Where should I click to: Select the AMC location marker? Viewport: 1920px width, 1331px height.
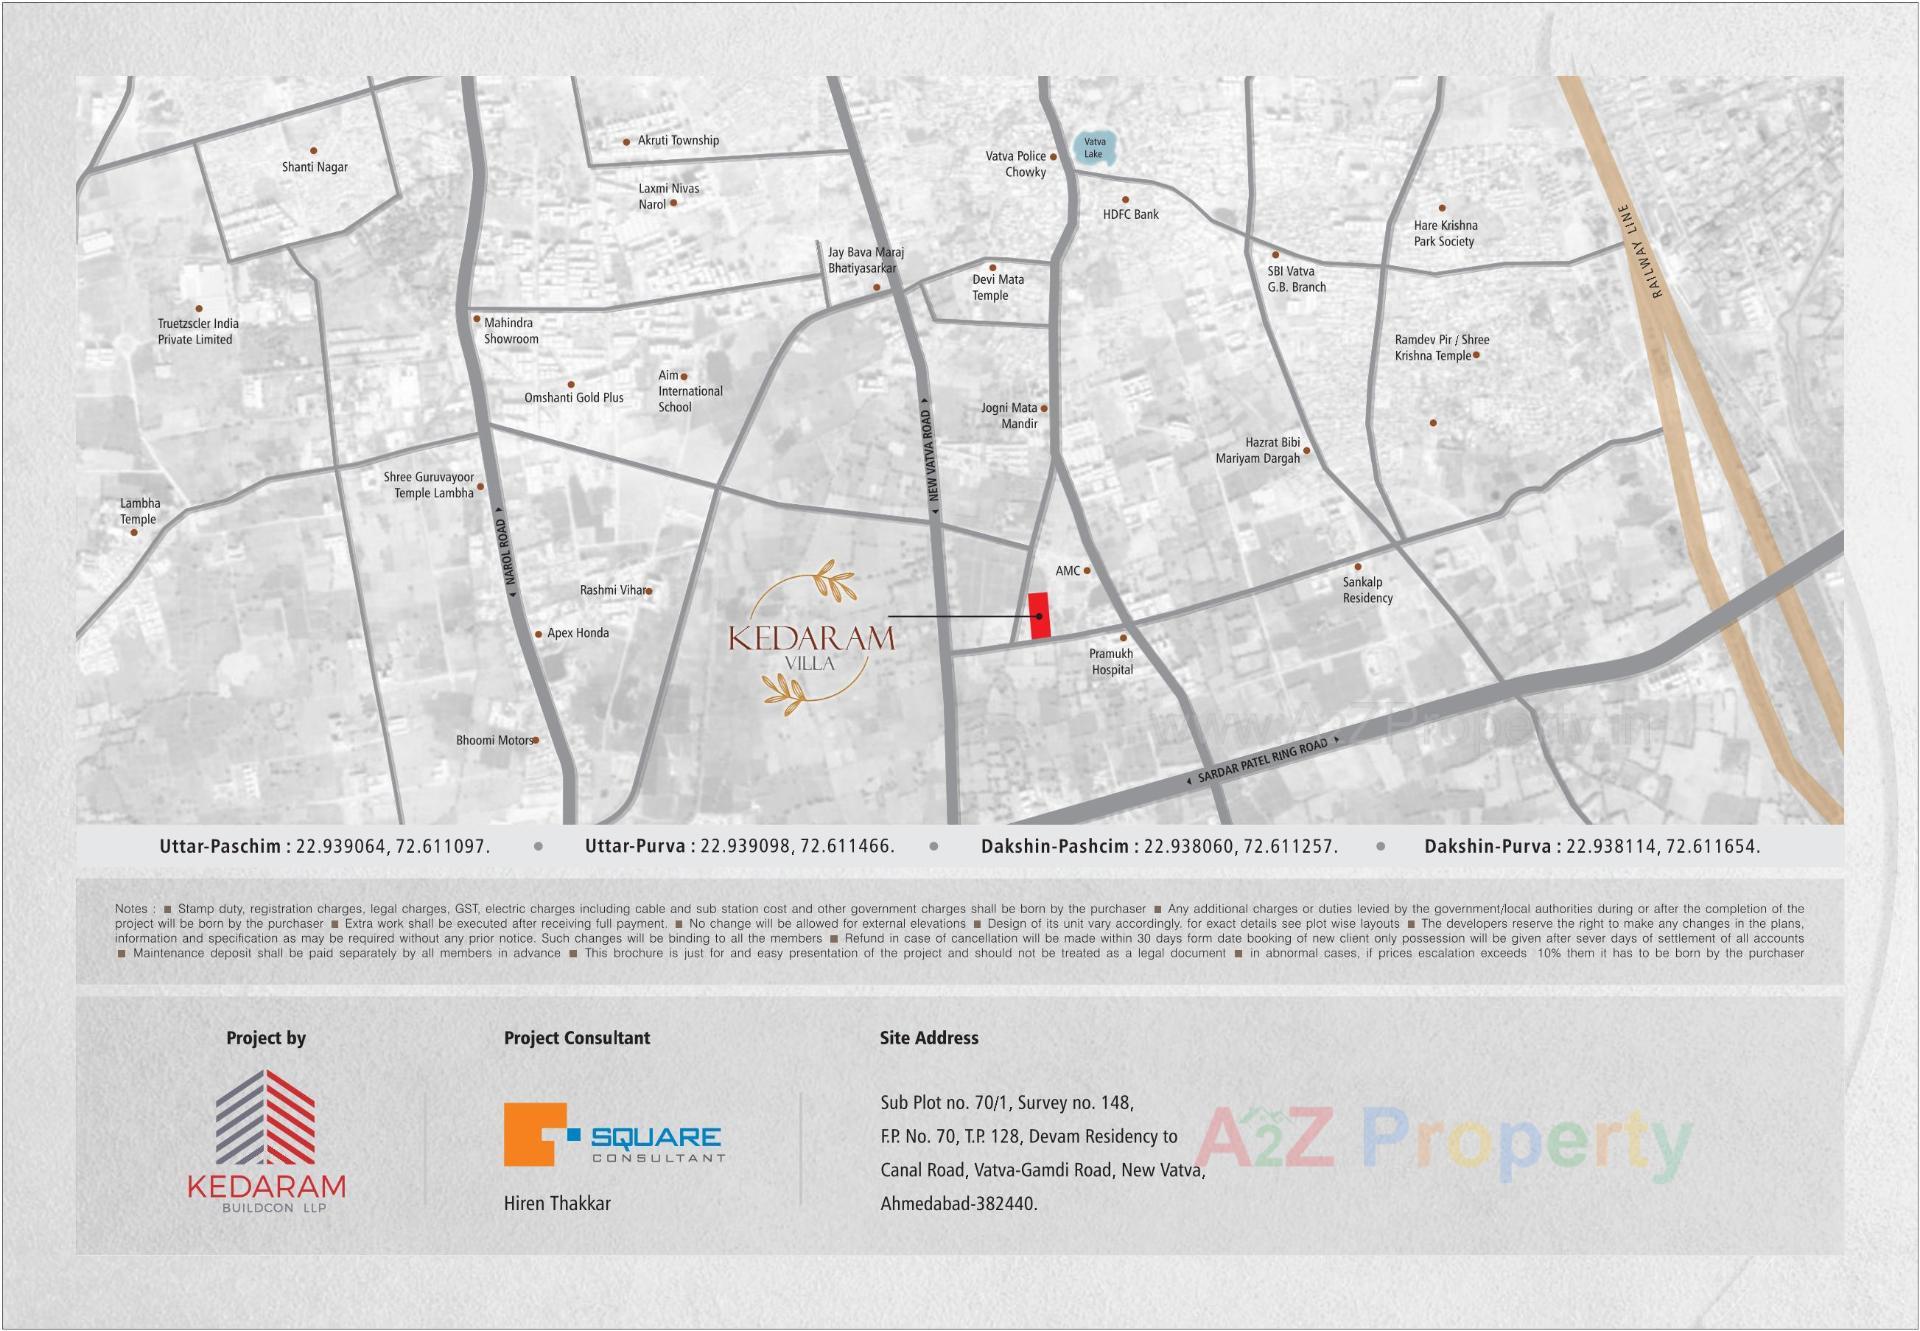coord(1087,570)
